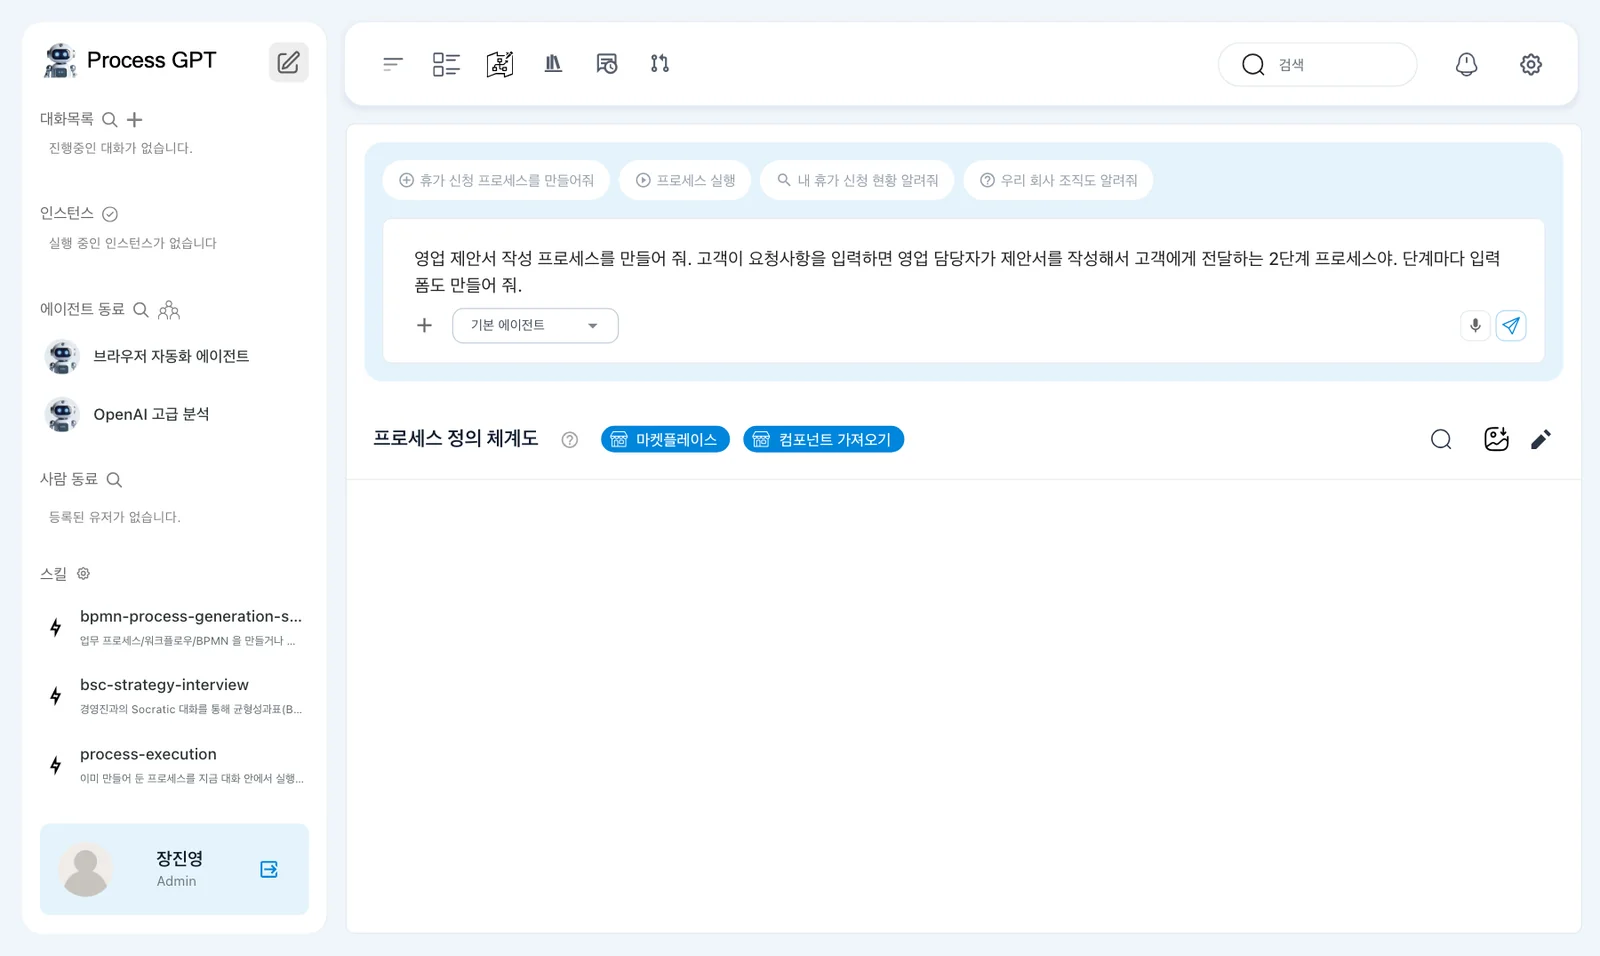The width and height of the screenshot is (1600, 956).
Task: Click the 내 휴가 신청 현황 알려줘 chip
Action: (x=857, y=181)
